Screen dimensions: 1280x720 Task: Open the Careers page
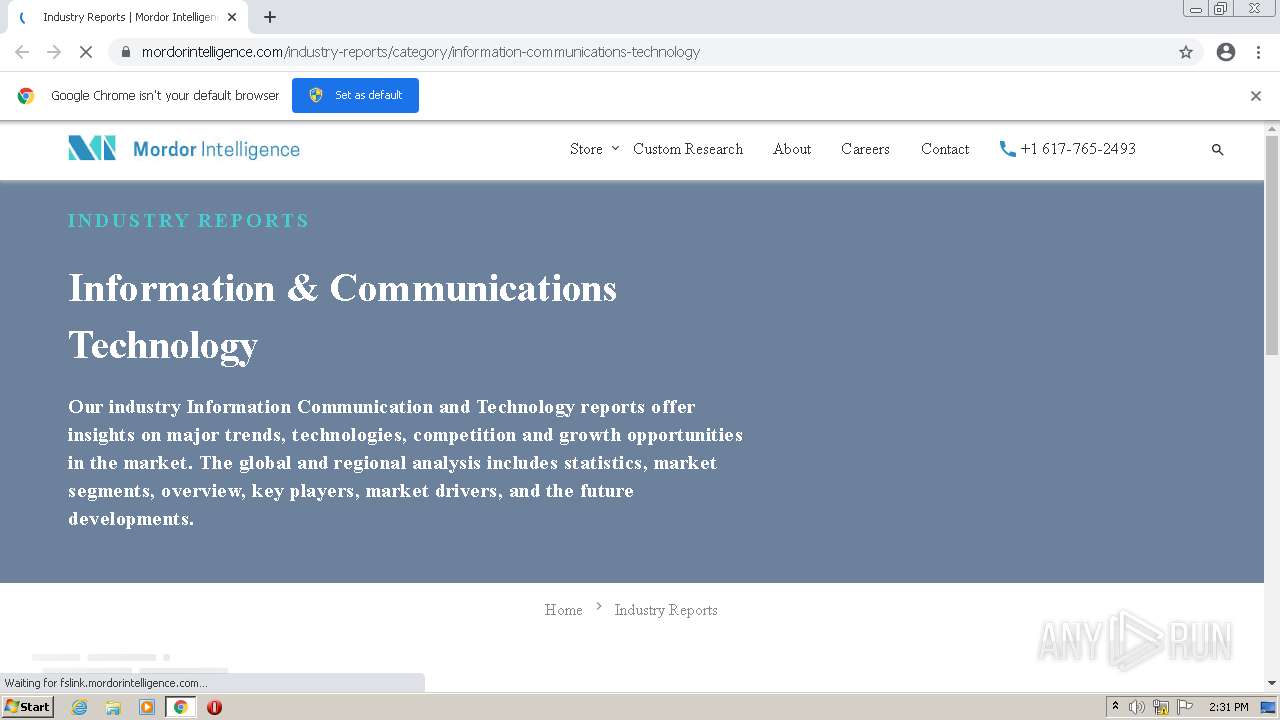865,149
